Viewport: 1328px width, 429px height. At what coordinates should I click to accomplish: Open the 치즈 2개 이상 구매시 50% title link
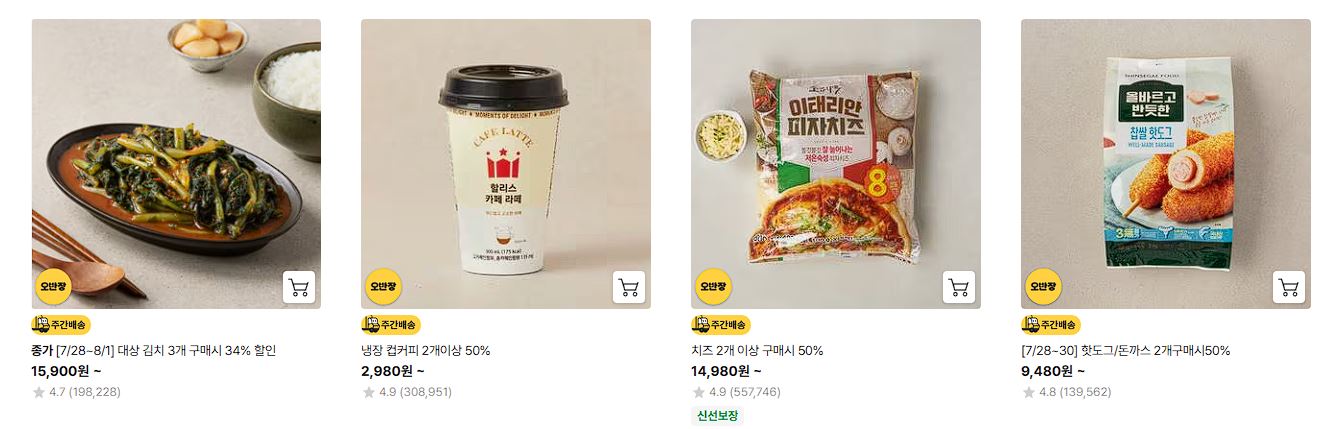coord(757,351)
